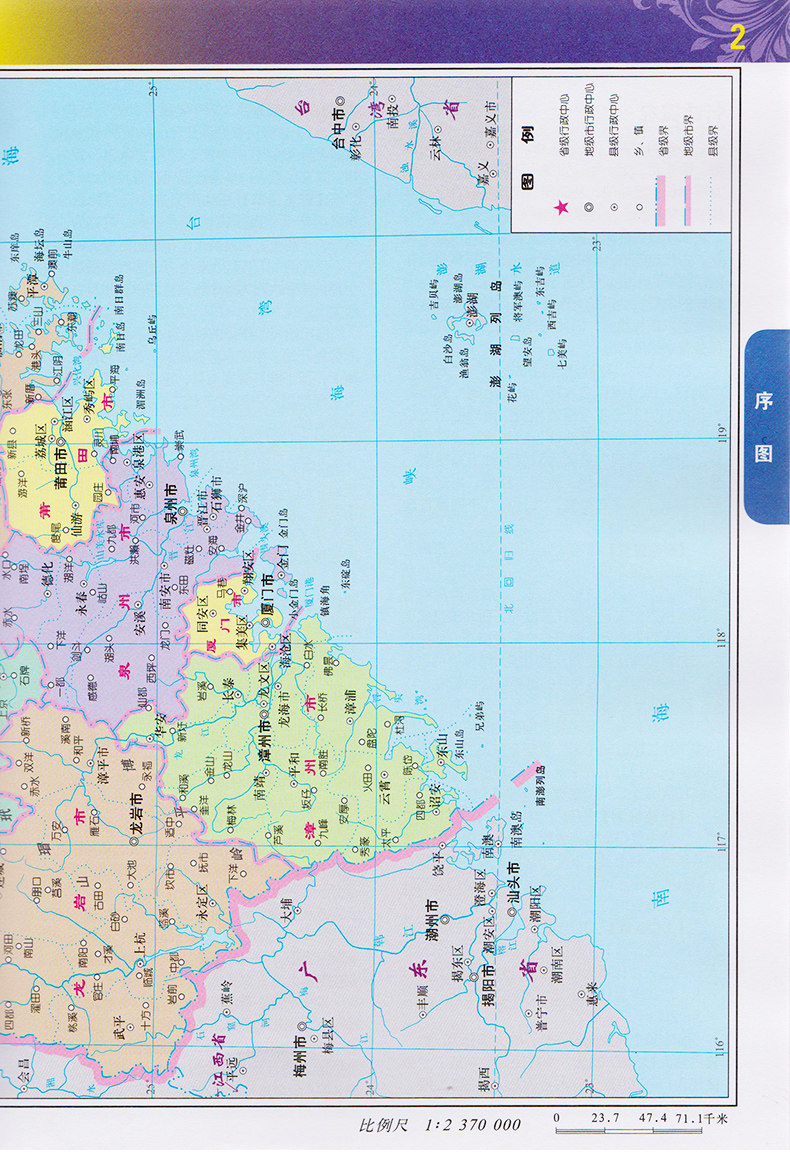Viewport: 790px width, 1165px height.
Task: Click the 永春 label
Action: pos(82,603)
